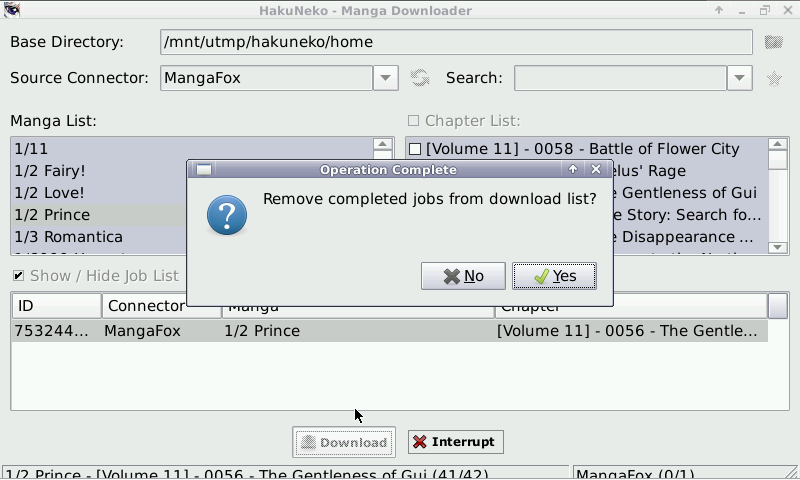Click MangaFox cell in job row
This screenshot has height=480, width=800.
click(x=142, y=331)
